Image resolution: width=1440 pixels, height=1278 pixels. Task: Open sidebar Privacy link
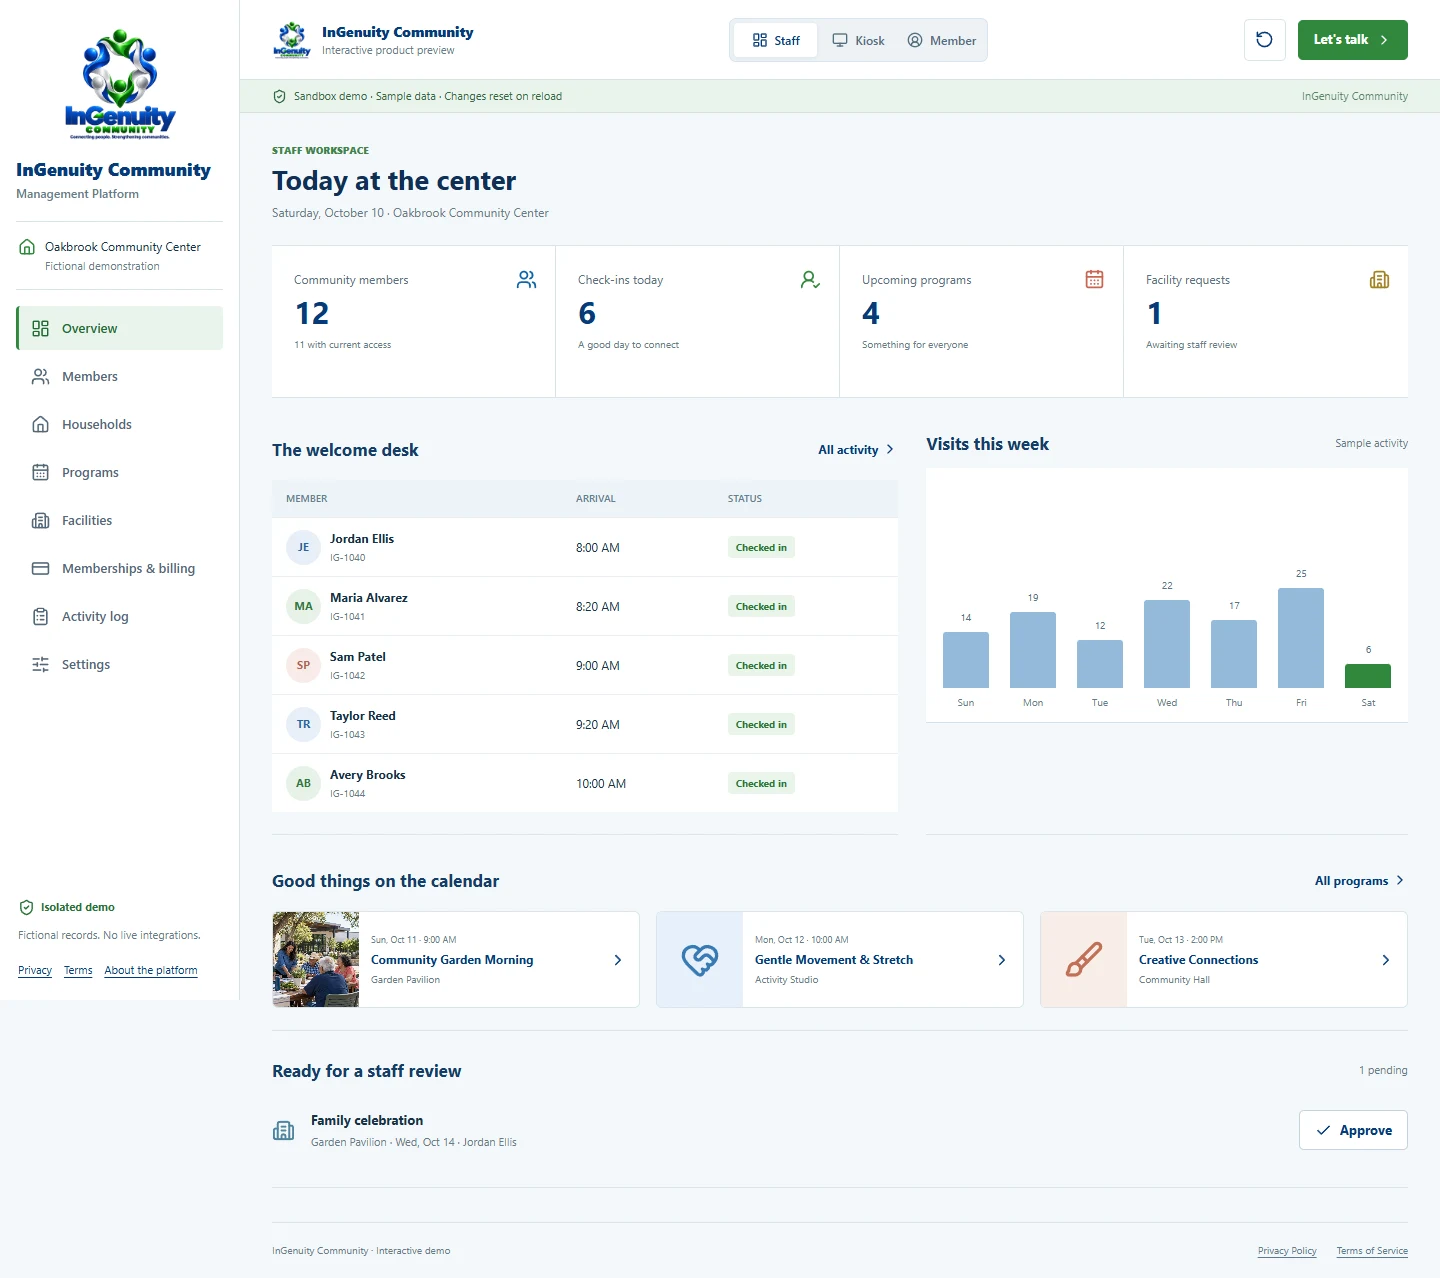pyautogui.click(x=35, y=970)
